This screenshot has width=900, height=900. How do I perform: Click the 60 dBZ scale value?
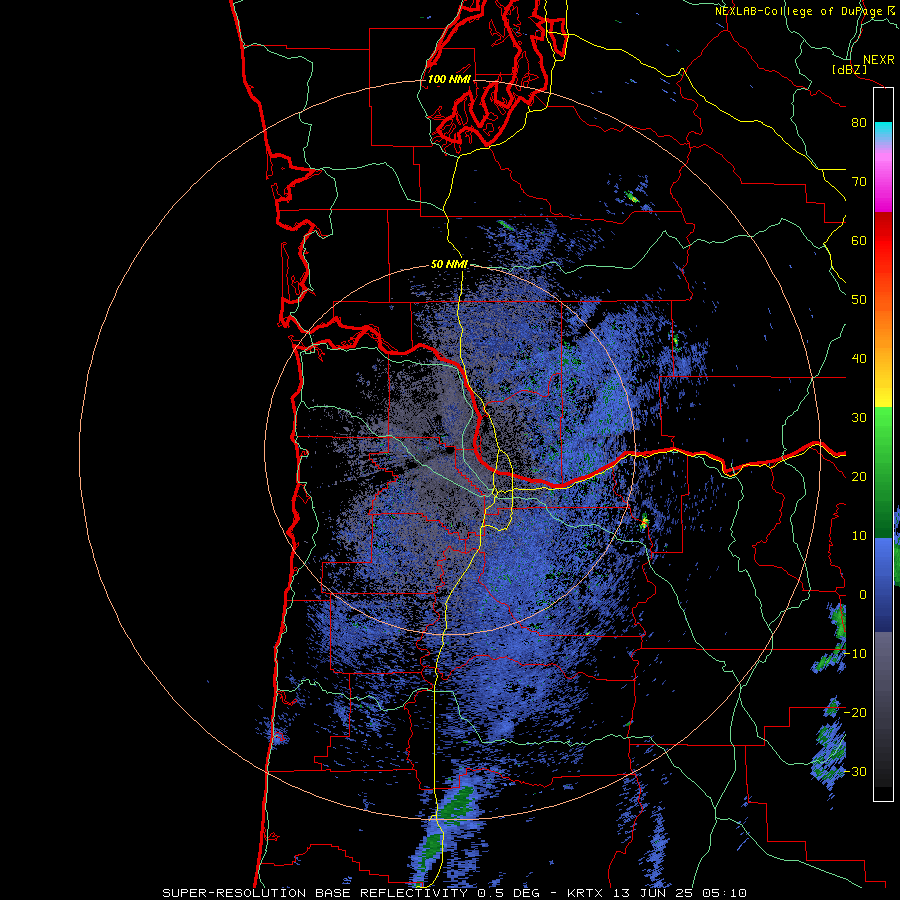[859, 240]
